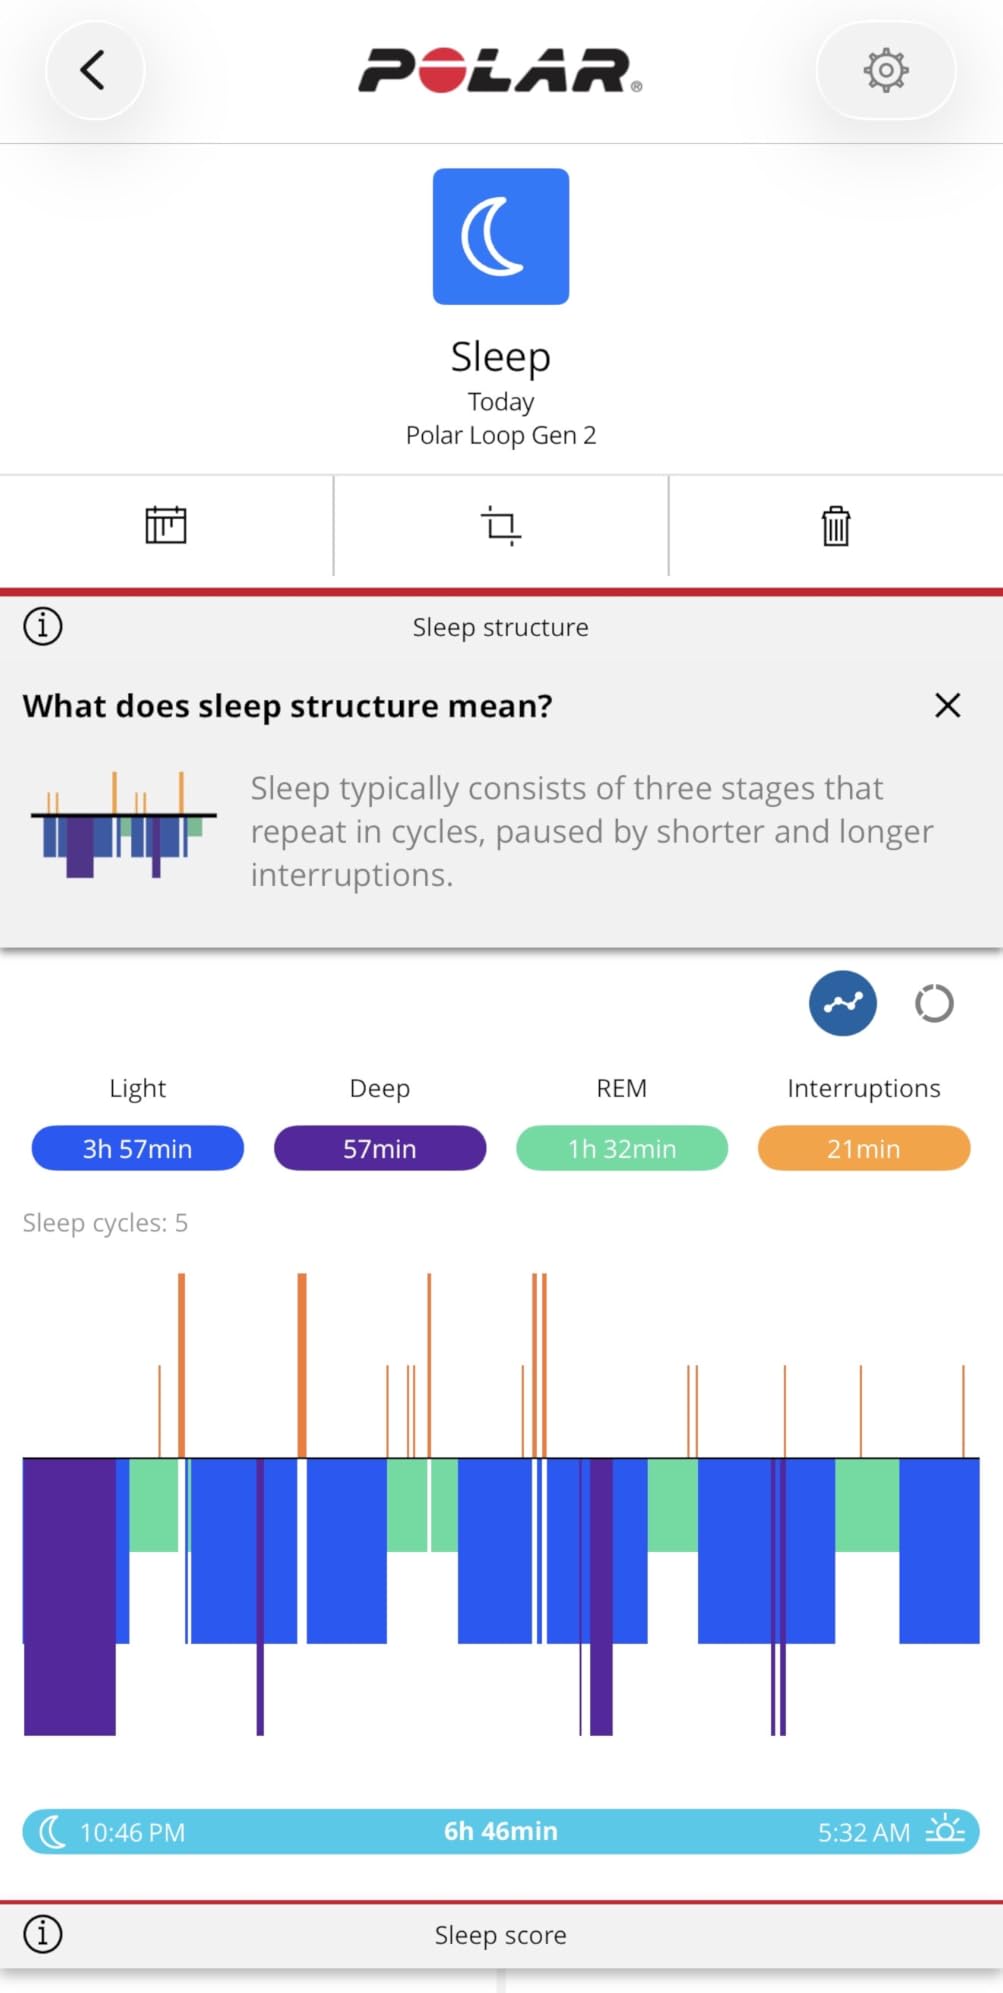Delete sleep data with the trash icon

(836, 525)
